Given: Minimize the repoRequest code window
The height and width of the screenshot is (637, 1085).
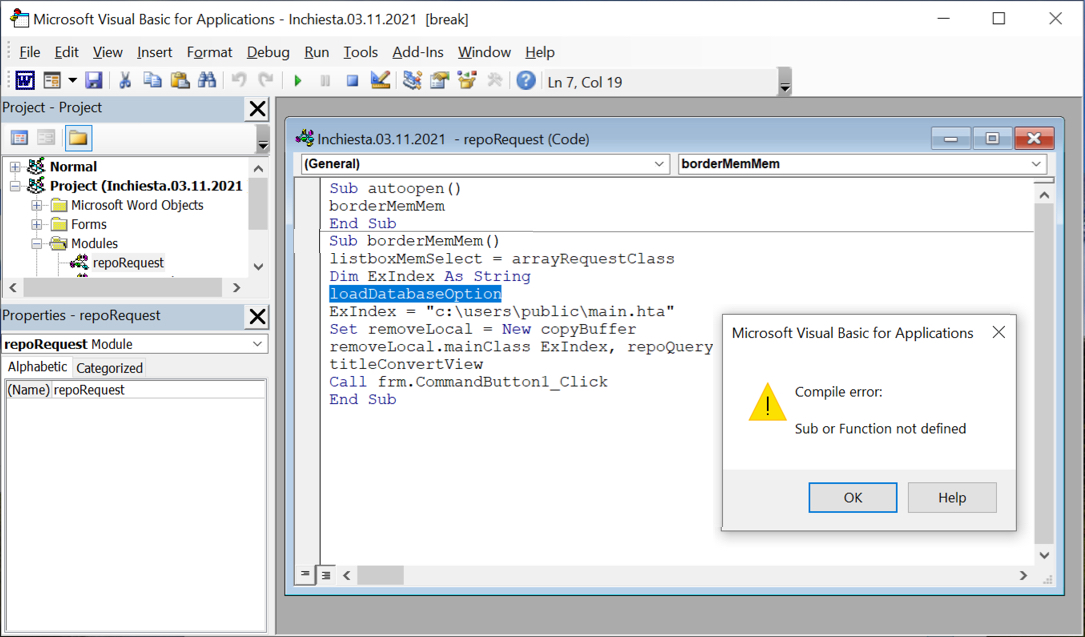Looking at the screenshot, I should [951, 138].
